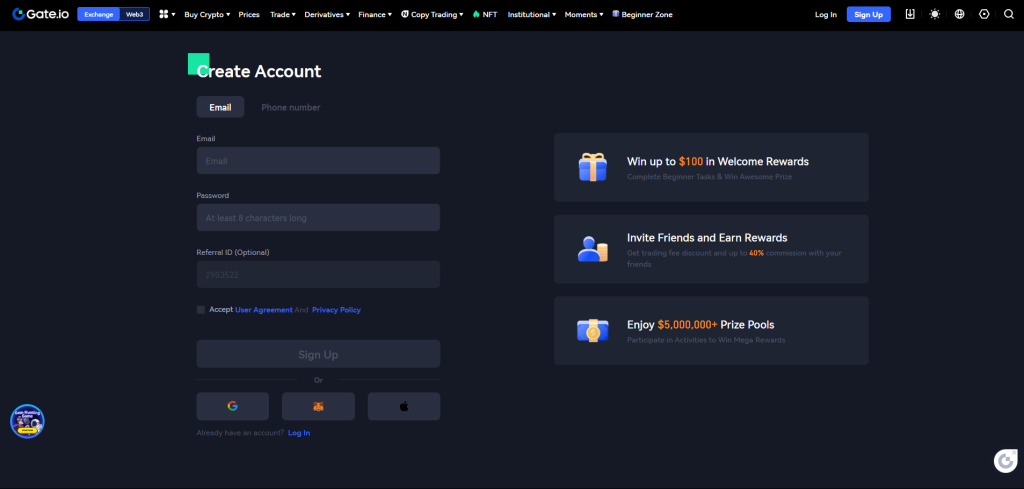
Task: Focus the Email input field
Action: point(318,161)
